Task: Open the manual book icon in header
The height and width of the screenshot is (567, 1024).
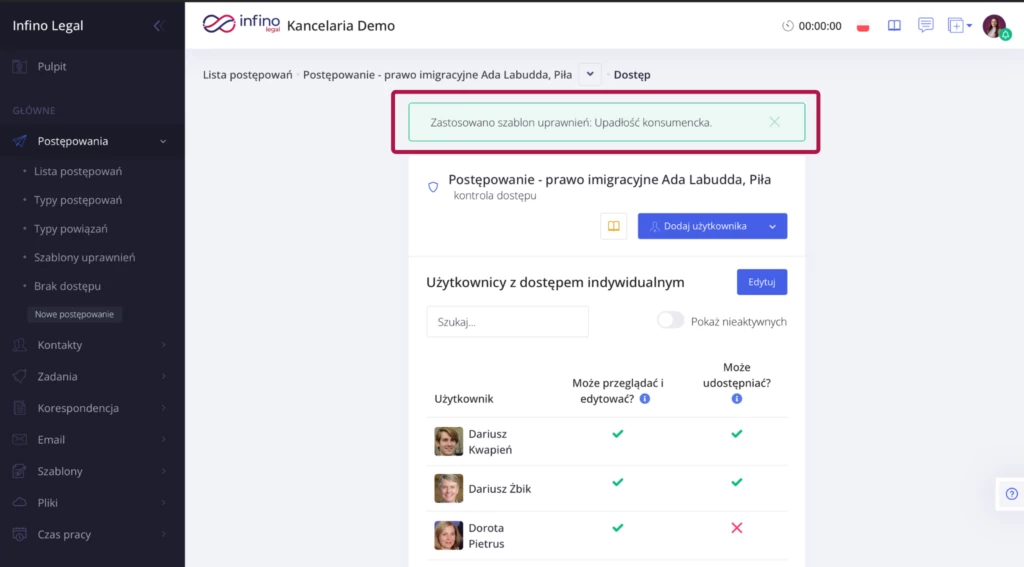Action: [x=894, y=26]
